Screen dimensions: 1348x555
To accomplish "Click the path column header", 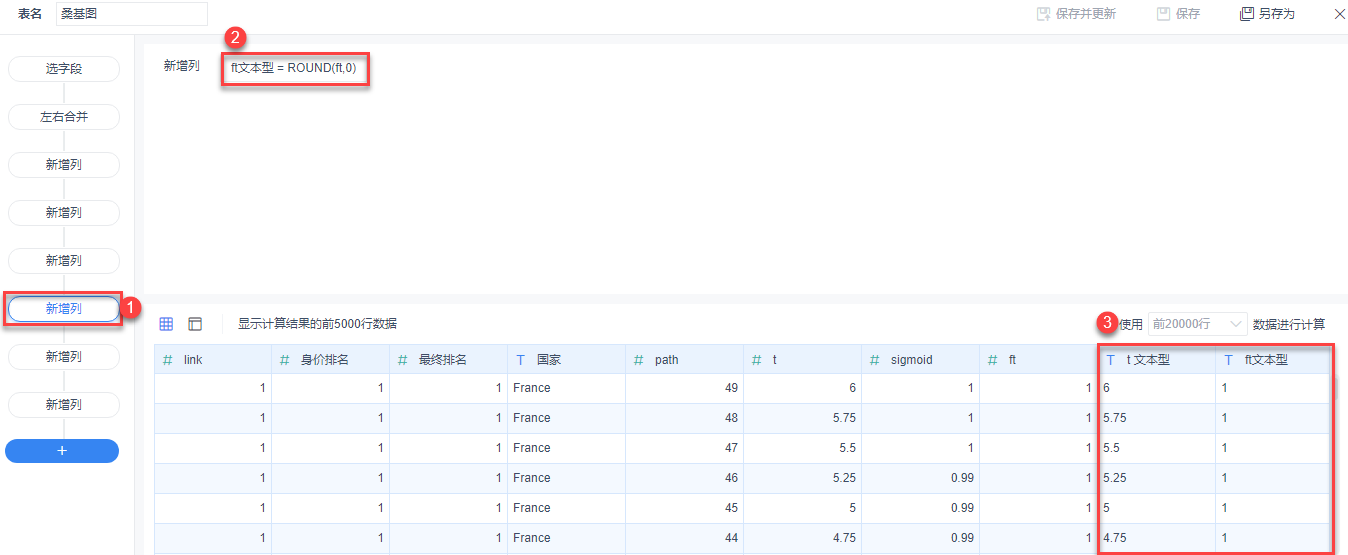I will tap(684, 359).
